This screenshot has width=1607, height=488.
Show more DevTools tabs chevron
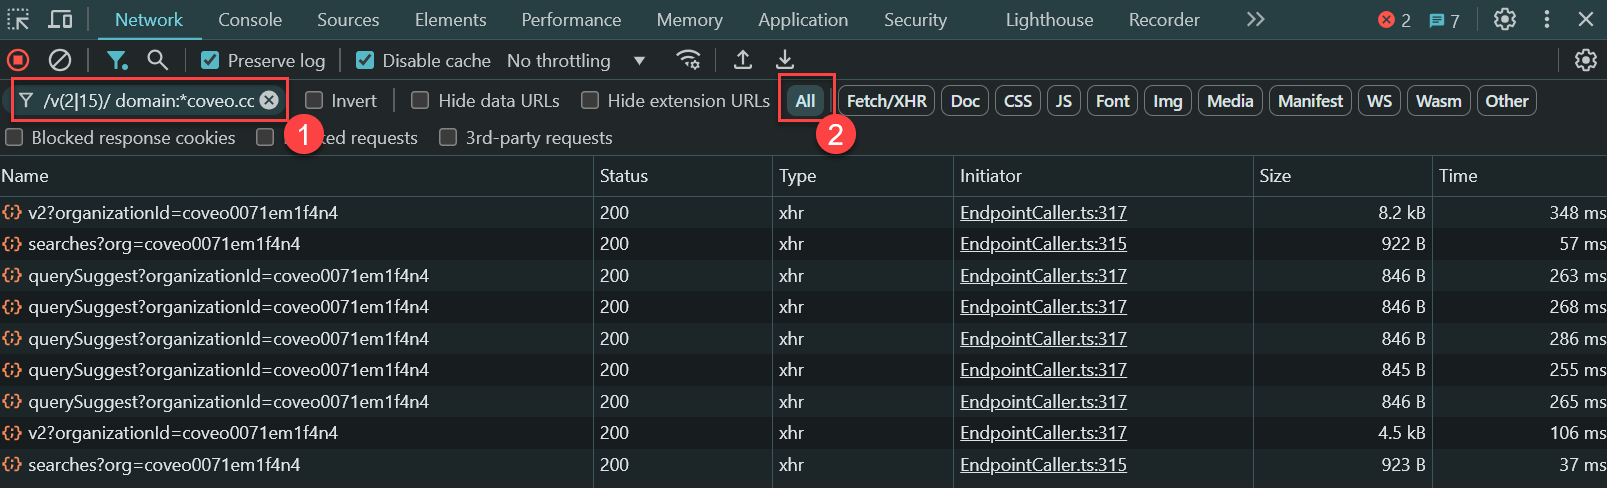tap(1255, 19)
